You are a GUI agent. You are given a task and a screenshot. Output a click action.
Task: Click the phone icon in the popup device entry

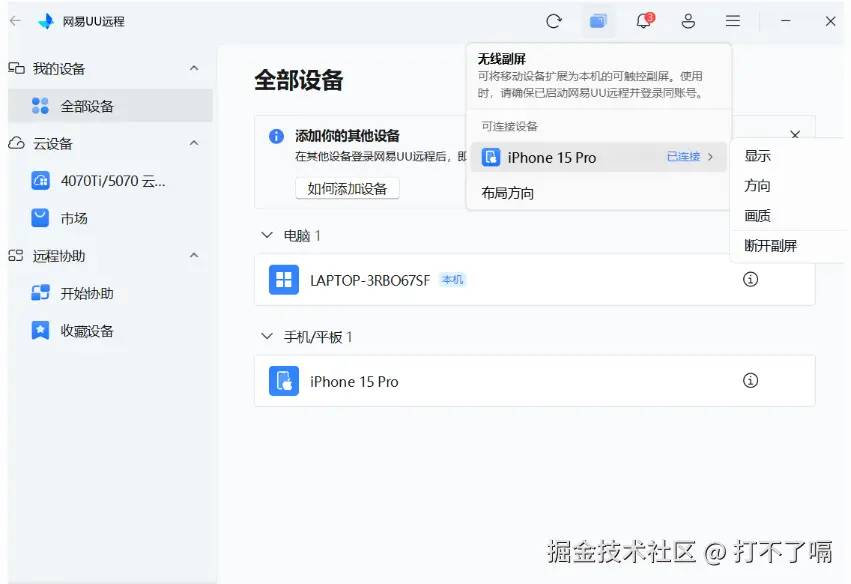click(x=491, y=157)
